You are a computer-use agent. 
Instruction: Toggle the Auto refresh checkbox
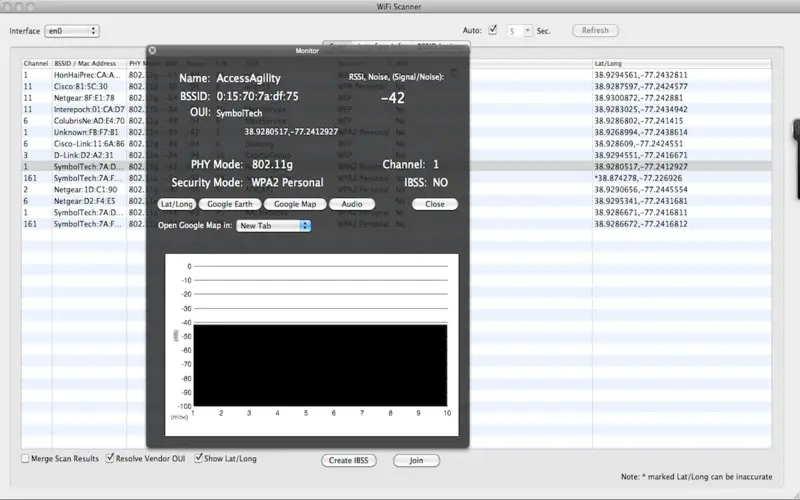pos(492,30)
